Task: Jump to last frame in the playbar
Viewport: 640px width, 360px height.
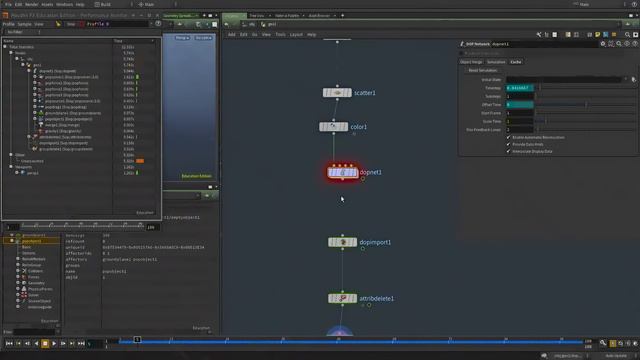Action: (81, 344)
